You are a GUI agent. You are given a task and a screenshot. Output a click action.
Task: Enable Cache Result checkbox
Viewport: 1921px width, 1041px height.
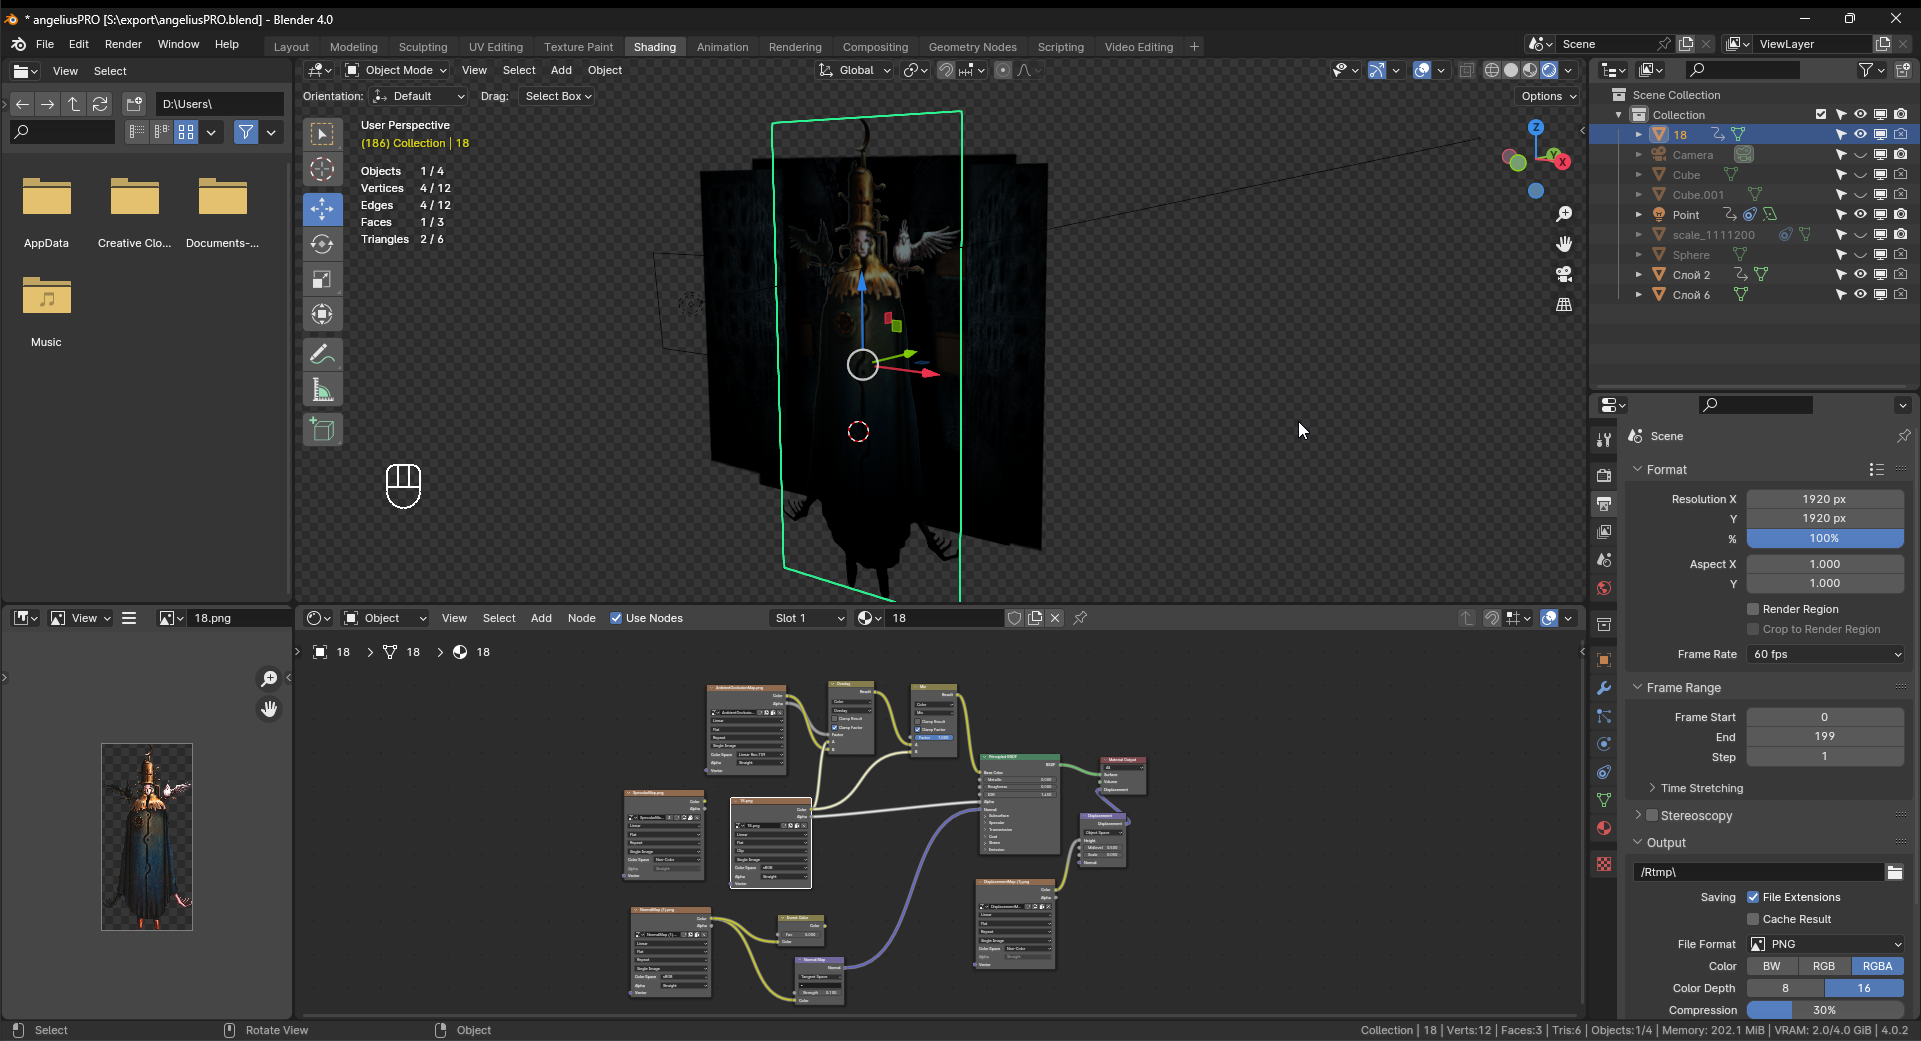coord(1753,919)
